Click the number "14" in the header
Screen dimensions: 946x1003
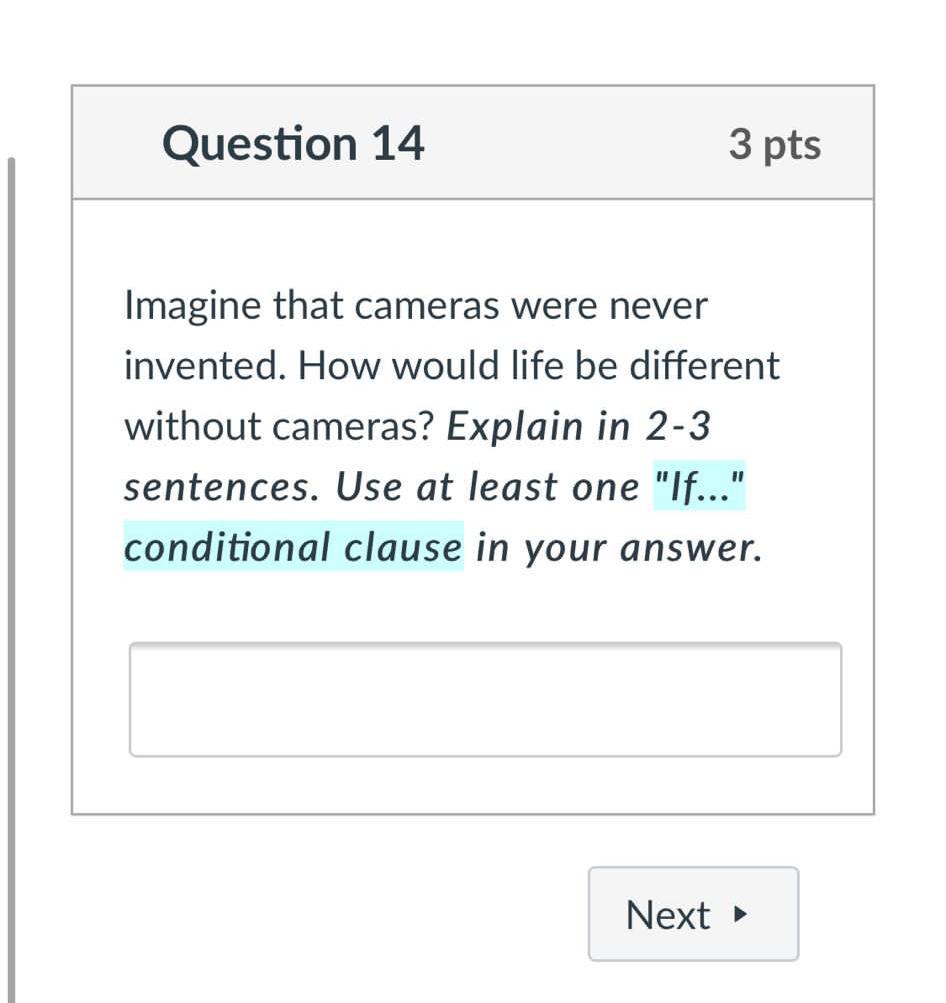tap(398, 144)
